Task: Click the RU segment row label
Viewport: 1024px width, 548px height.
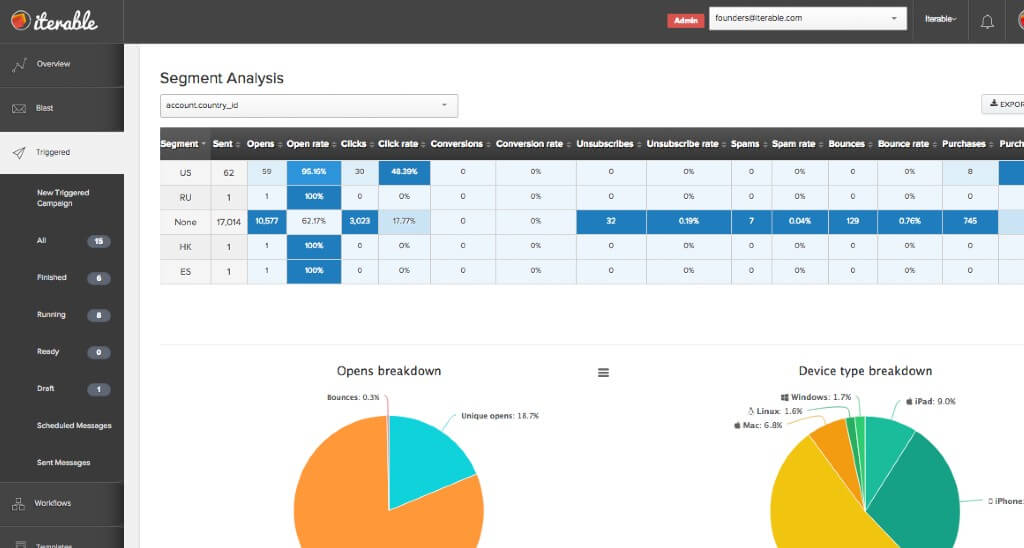Action: [185, 197]
